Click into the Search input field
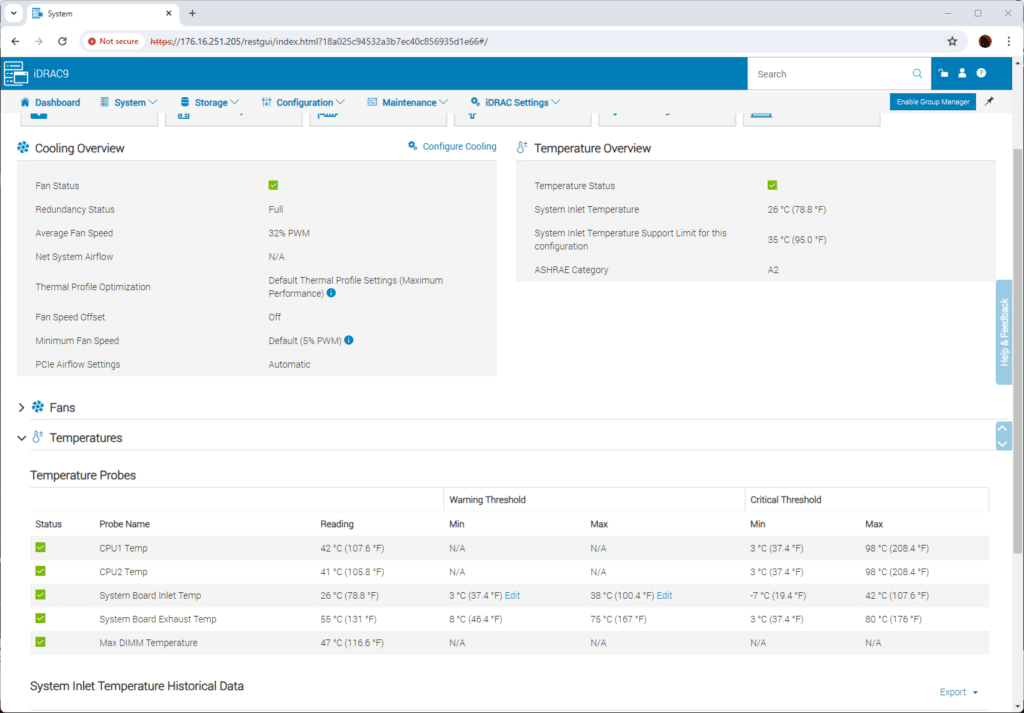 829,74
